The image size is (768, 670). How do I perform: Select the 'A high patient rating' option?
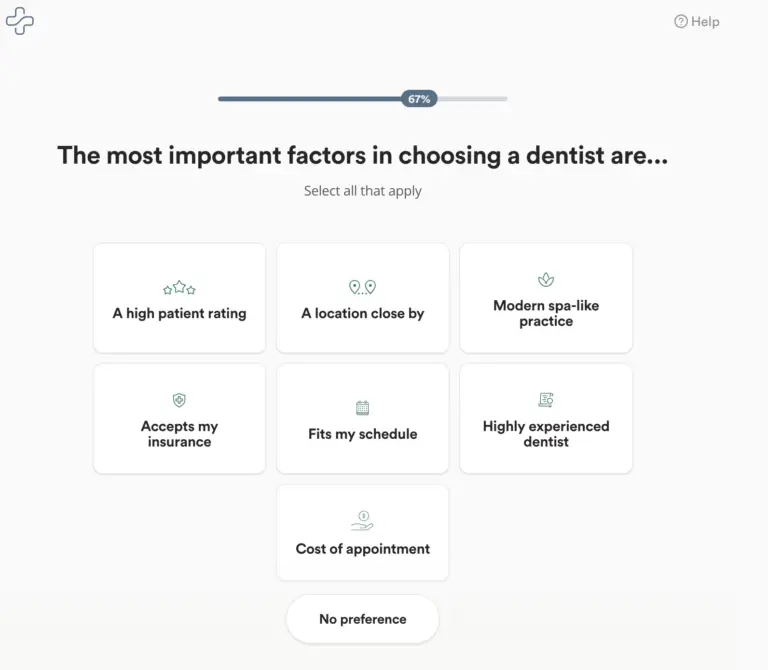pos(179,298)
